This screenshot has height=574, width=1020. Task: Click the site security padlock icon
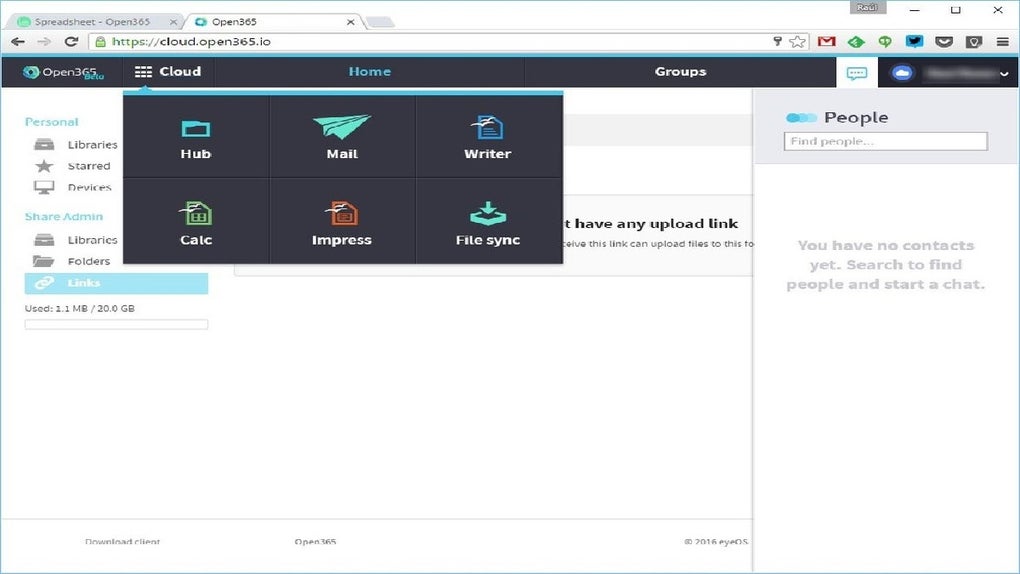[100, 42]
